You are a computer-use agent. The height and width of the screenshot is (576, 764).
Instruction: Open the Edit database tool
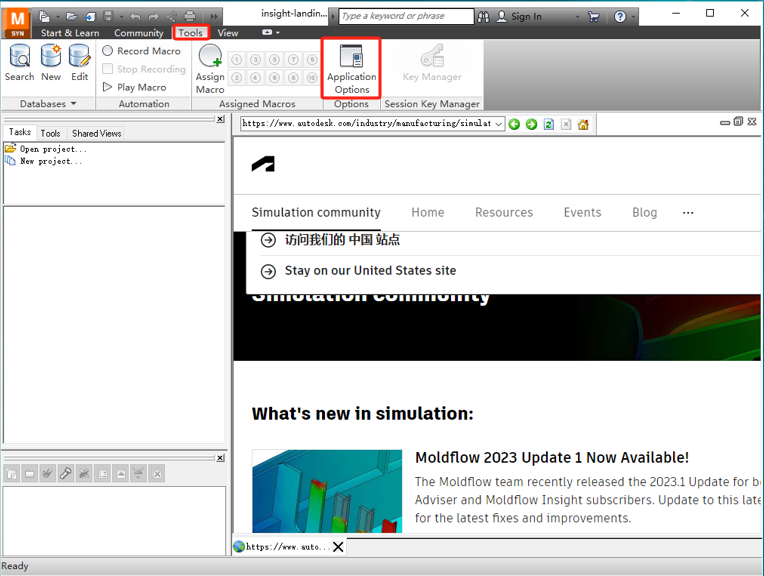(x=79, y=62)
